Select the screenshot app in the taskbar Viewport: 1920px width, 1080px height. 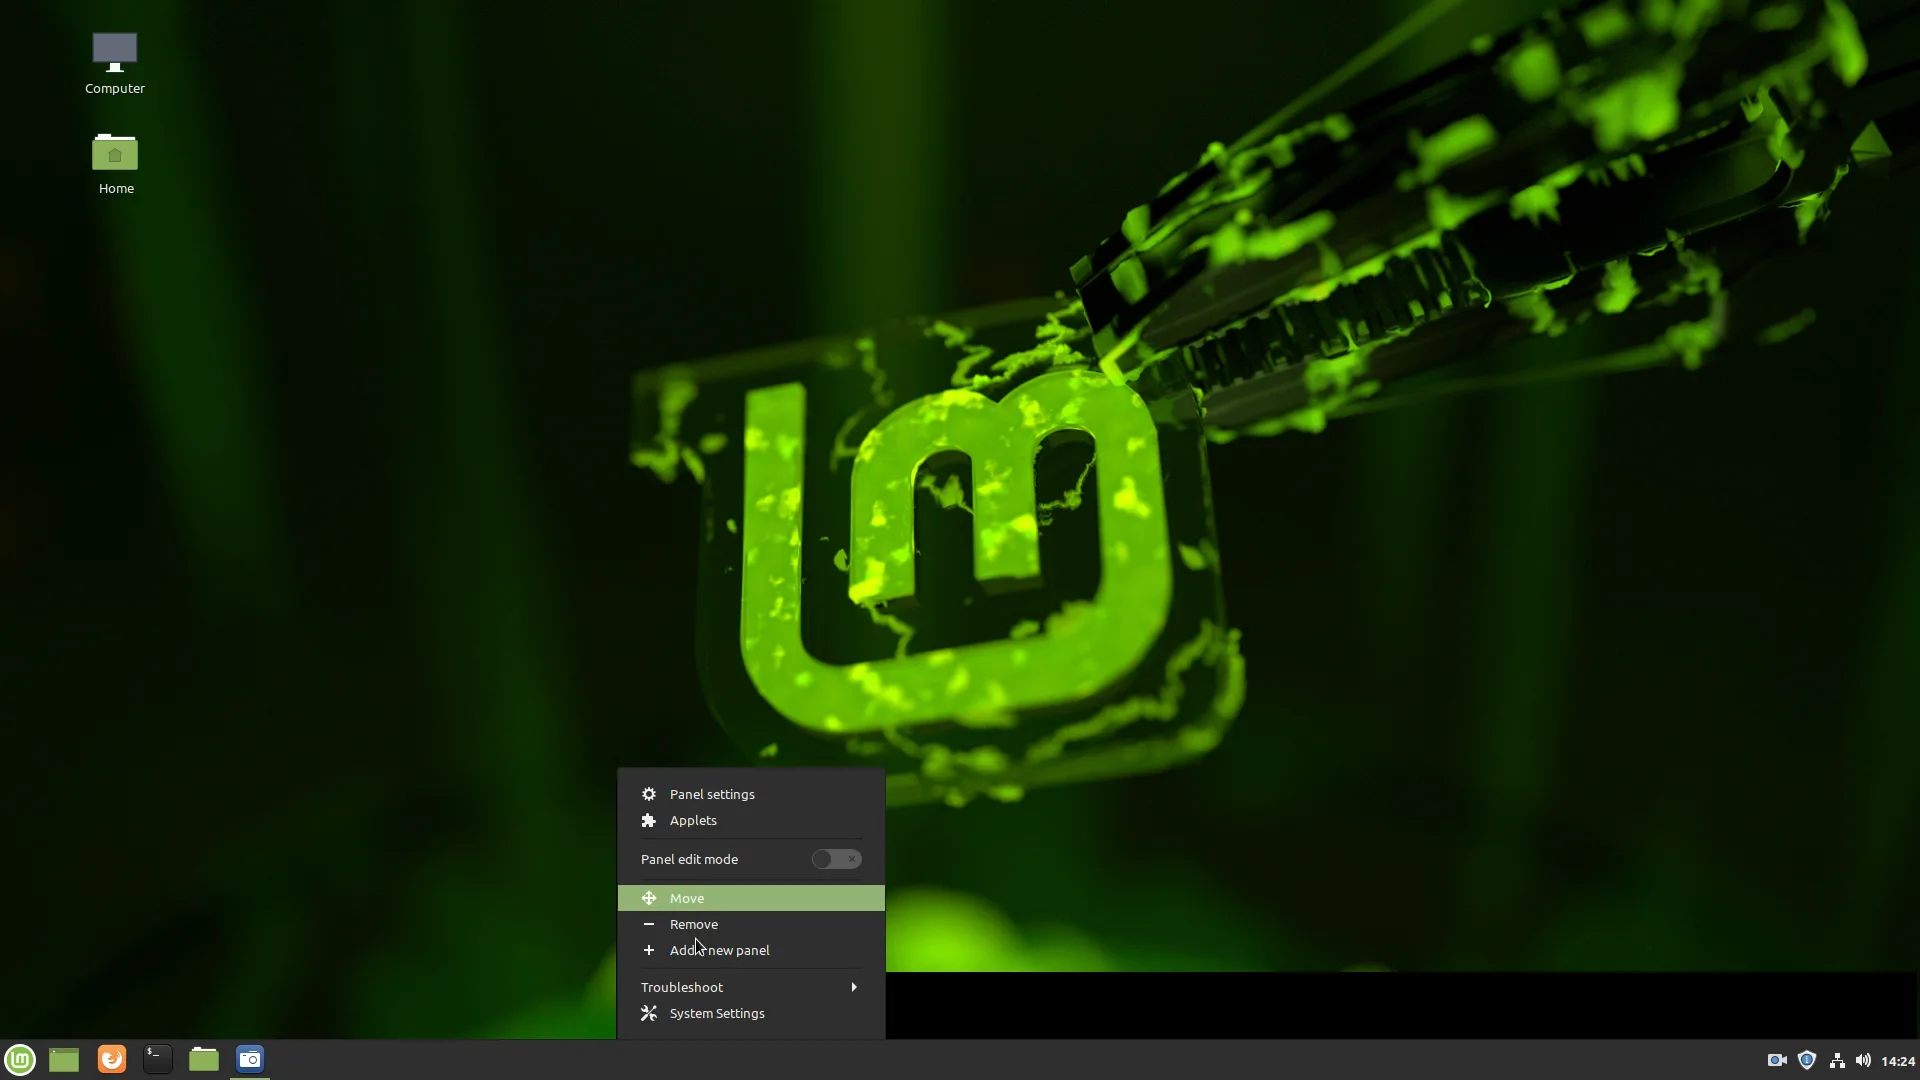[250, 1059]
